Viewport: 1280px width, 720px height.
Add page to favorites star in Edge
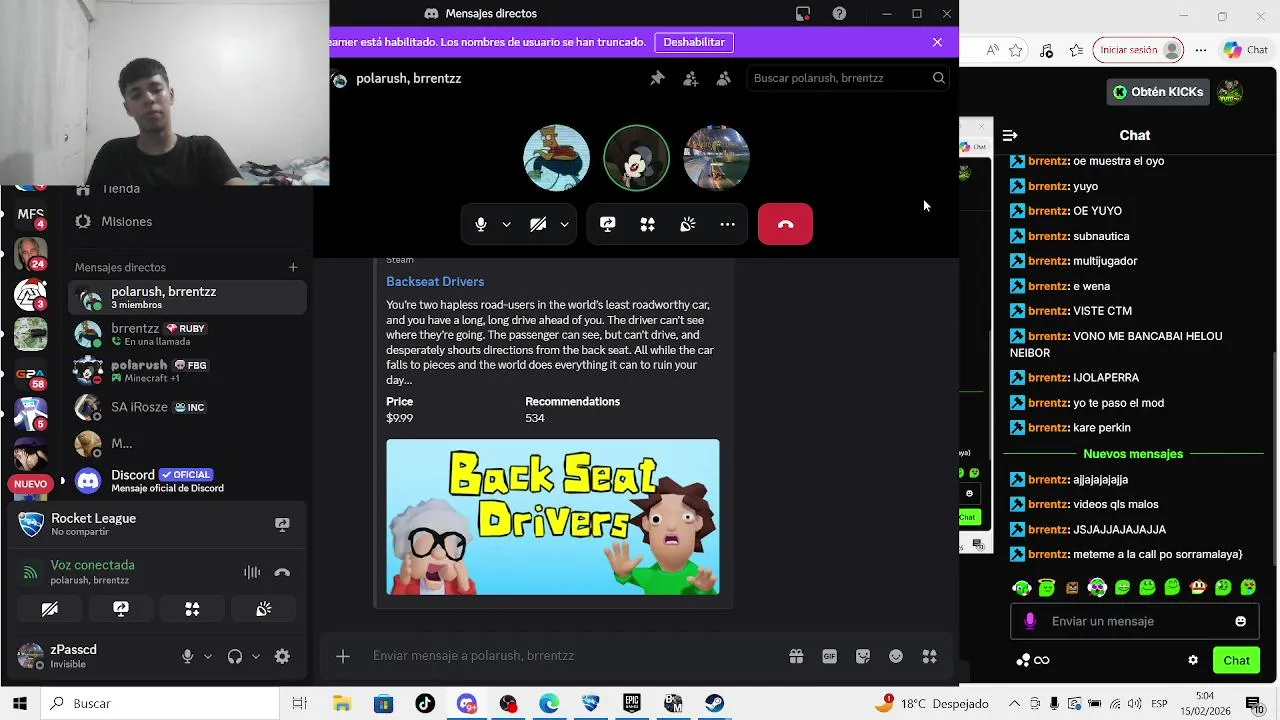[x=1015, y=50]
